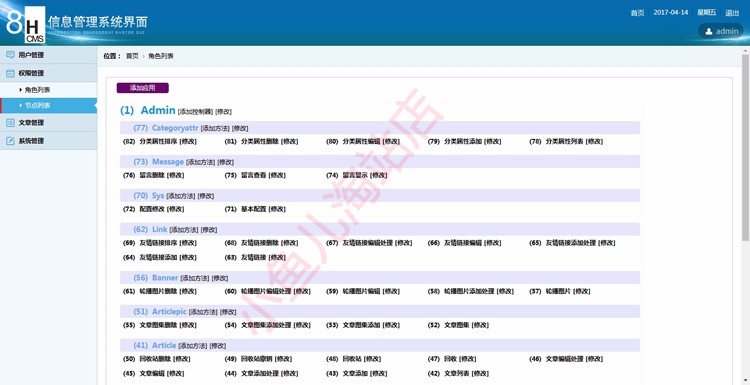750x385 pixels.
Task: Click 修改 for 友情链接删除 (68)
Action: click(x=289, y=243)
